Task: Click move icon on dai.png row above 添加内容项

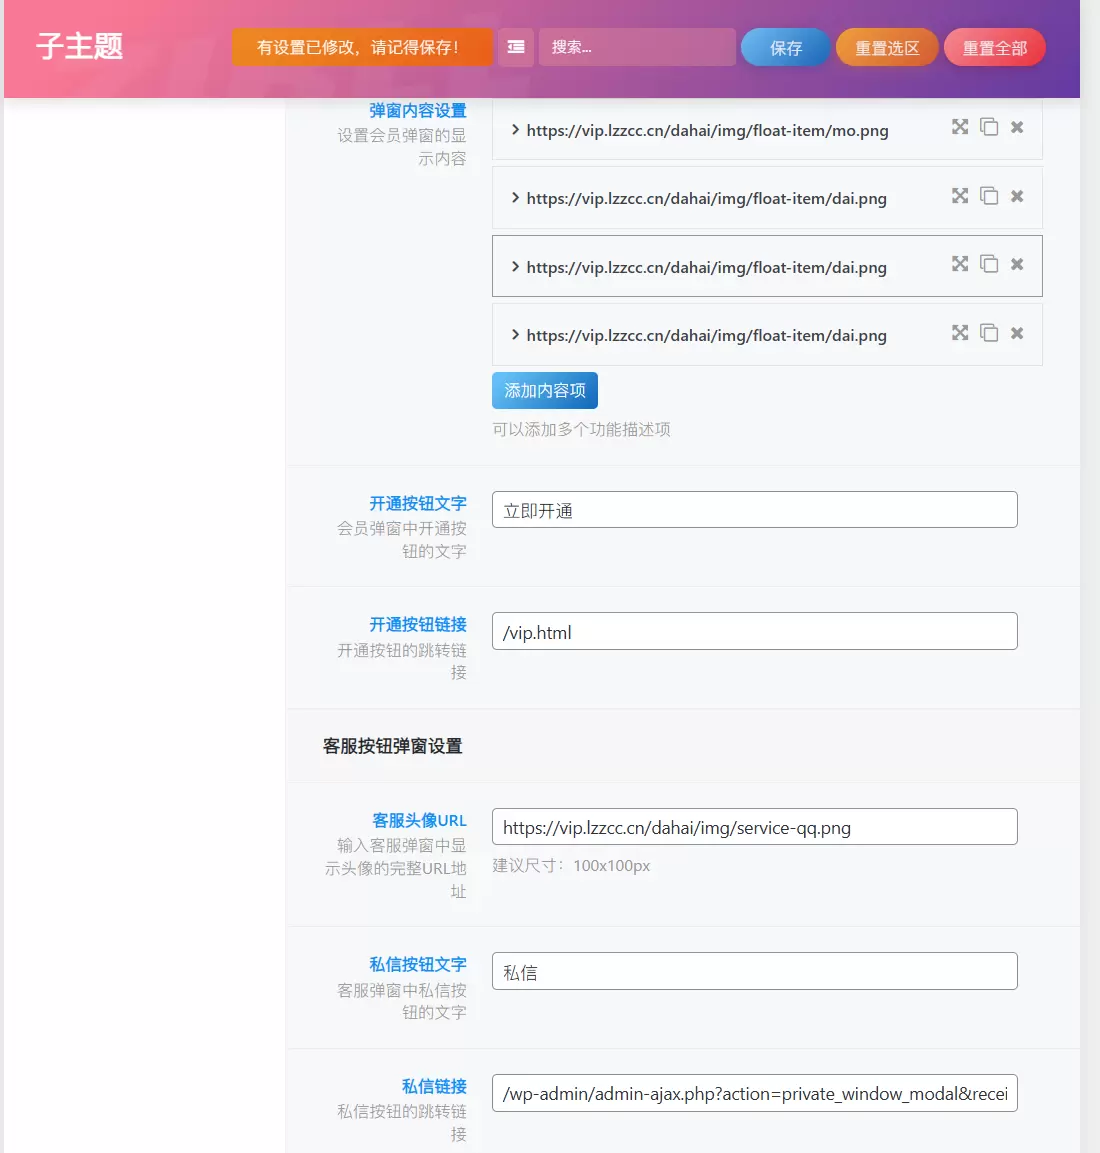Action: click(x=960, y=333)
